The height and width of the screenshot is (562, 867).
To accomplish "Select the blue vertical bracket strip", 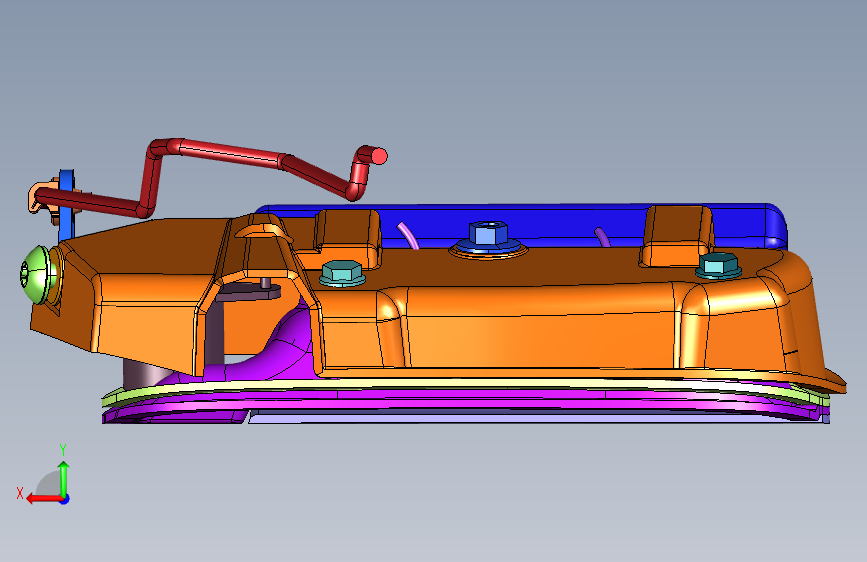I will [66, 221].
